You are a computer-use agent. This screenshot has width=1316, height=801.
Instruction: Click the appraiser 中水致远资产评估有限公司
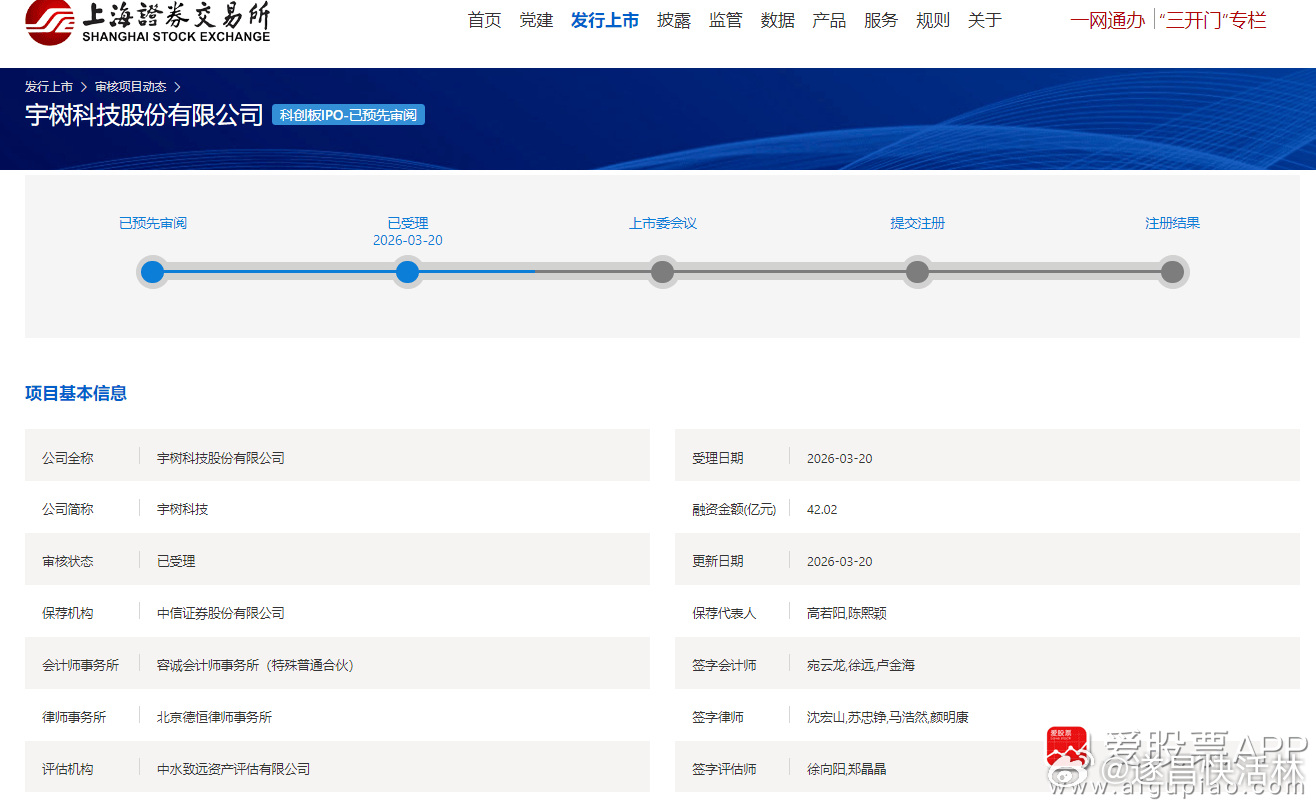click(234, 769)
